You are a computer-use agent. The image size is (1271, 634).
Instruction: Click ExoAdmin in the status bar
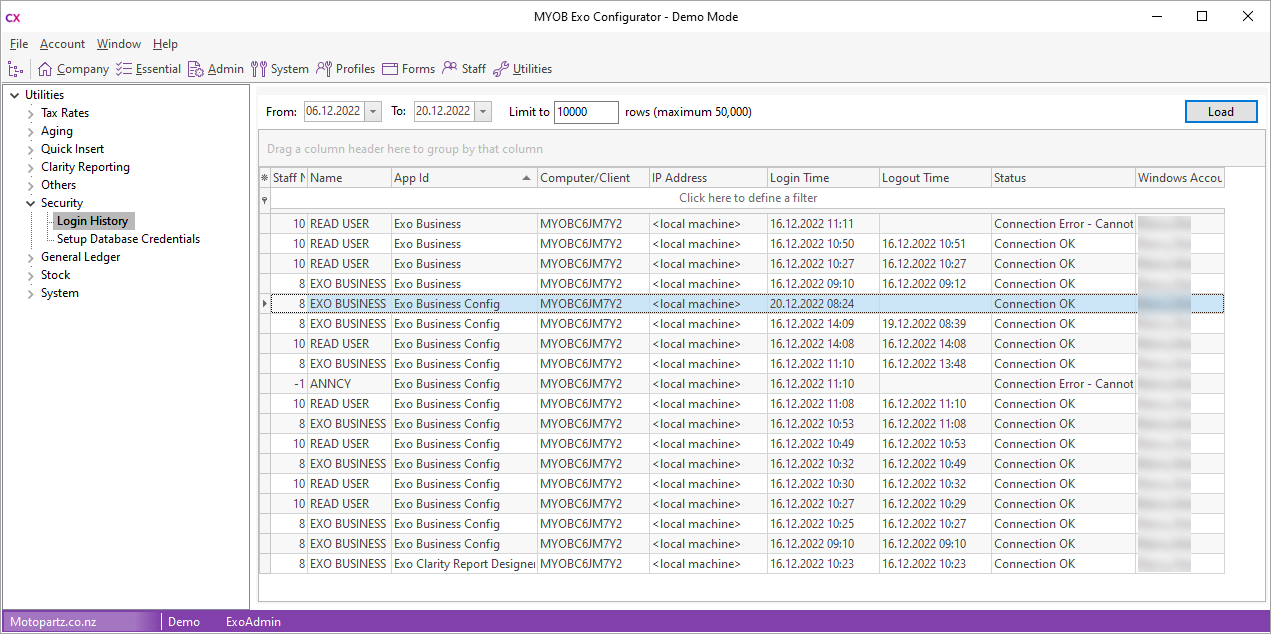click(253, 622)
